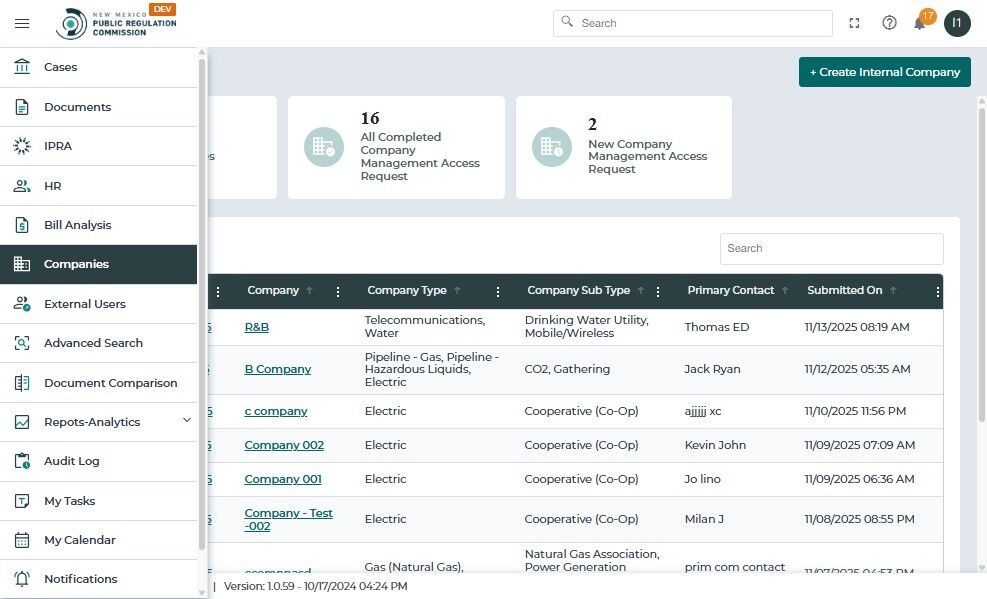
Task: Open the Company 002 link
Action: 284,445
